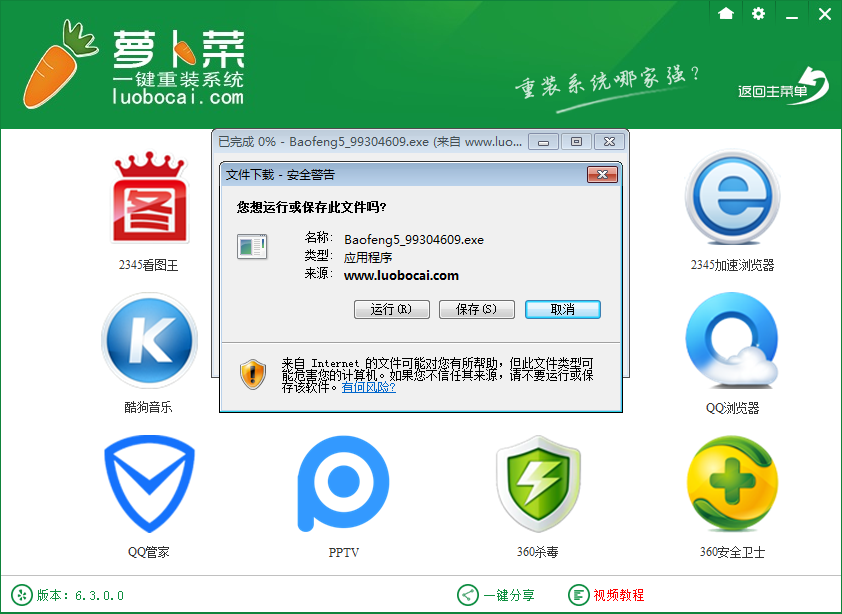Click the 萝卜菜 carrot logo
The width and height of the screenshot is (842, 614).
(x=59, y=64)
